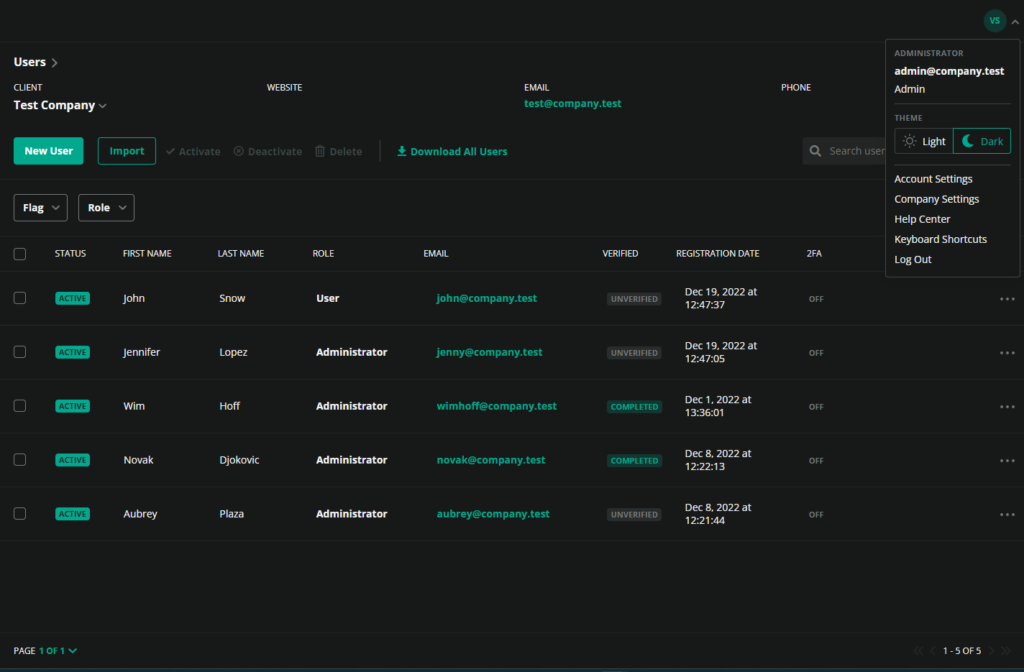Viewport: 1024px width, 672px height.
Task: Click the ACTIVE status badge for John
Action: (72, 298)
